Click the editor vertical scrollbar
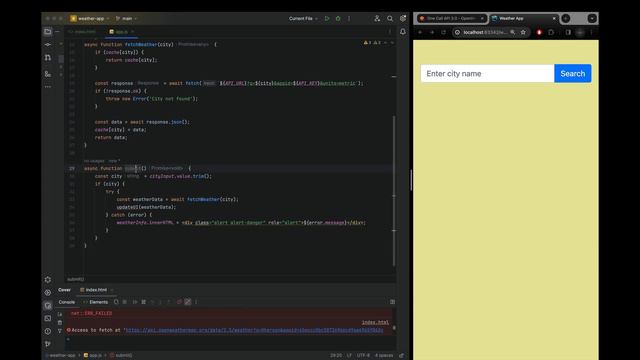The width and height of the screenshot is (640, 360). [394, 191]
